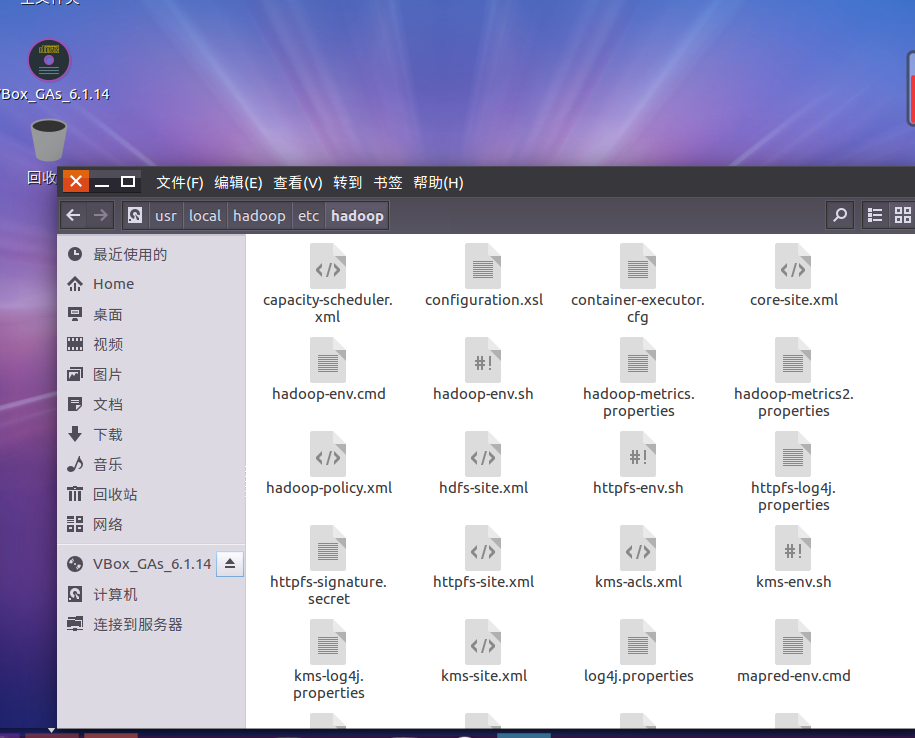Open the 书签 menu
This screenshot has width=915, height=738.
pos(387,183)
